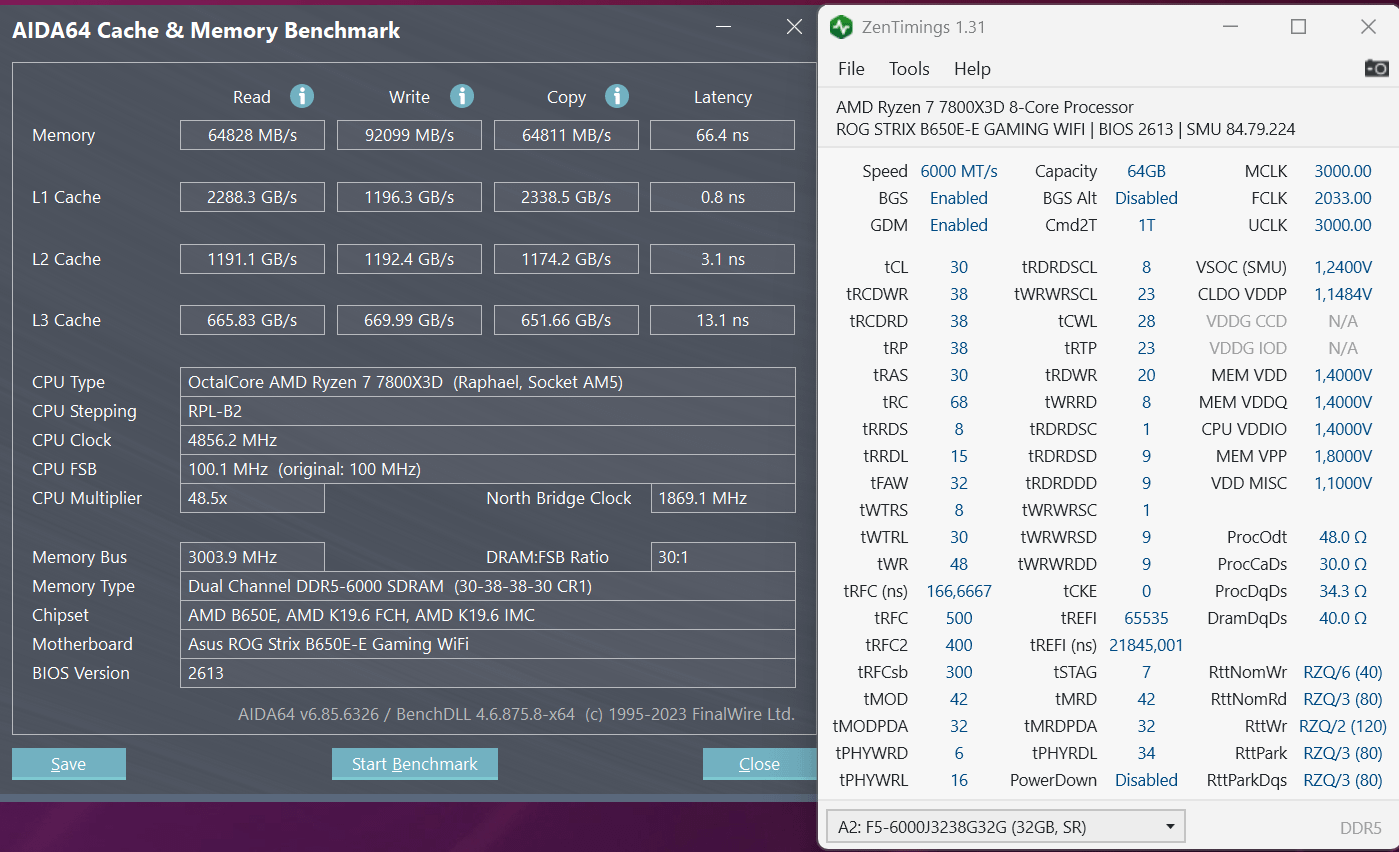This screenshot has height=852, width=1399.
Task: Click VSOC (SMU) voltage 1,2400V
Action: point(1343,267)
